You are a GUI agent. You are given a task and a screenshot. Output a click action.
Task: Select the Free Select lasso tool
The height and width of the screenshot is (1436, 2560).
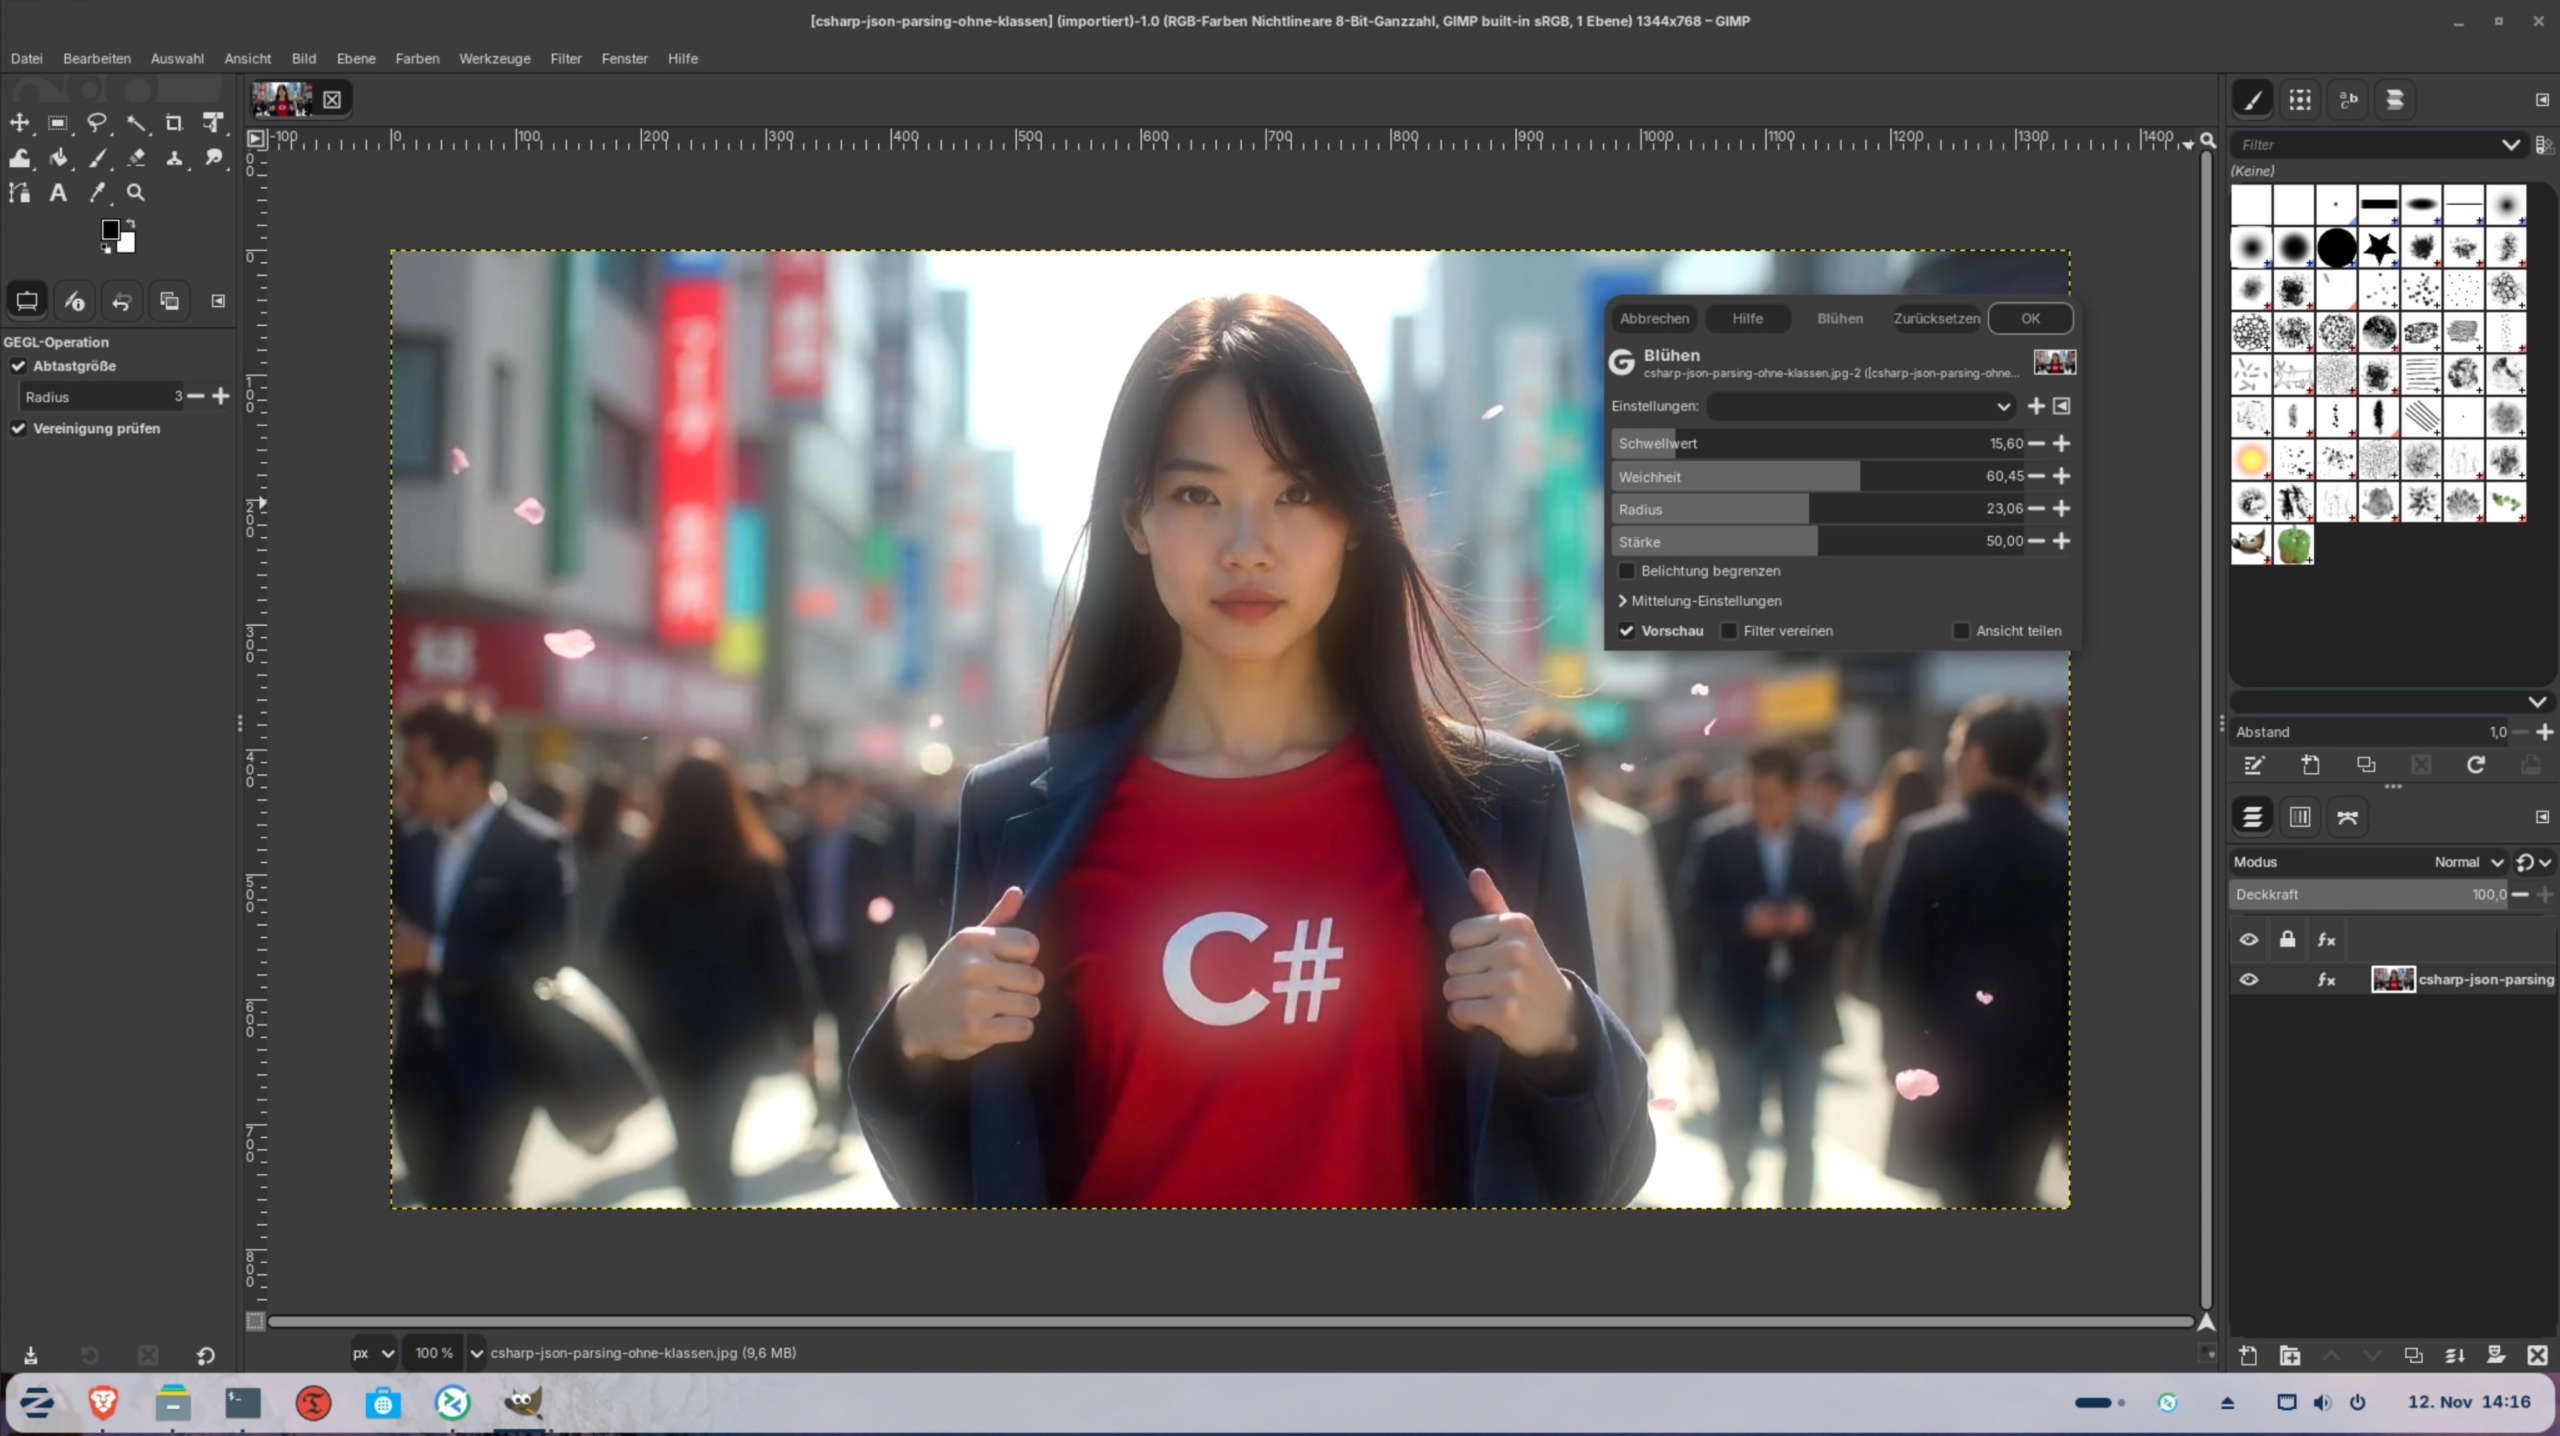coord(97,123)
